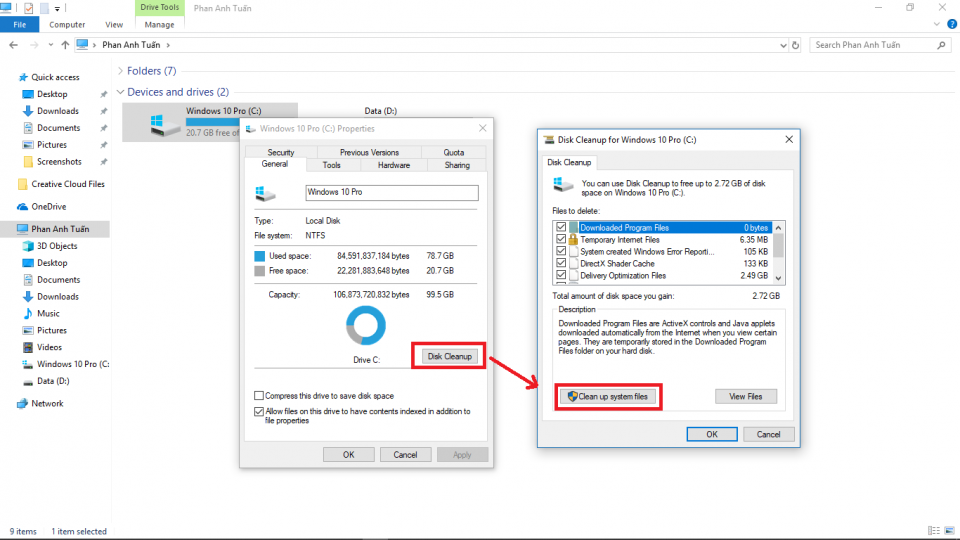960x540 pixels.
Task: Refresh the address bar location
Action: pyautogui.click(x=795, y=45)
